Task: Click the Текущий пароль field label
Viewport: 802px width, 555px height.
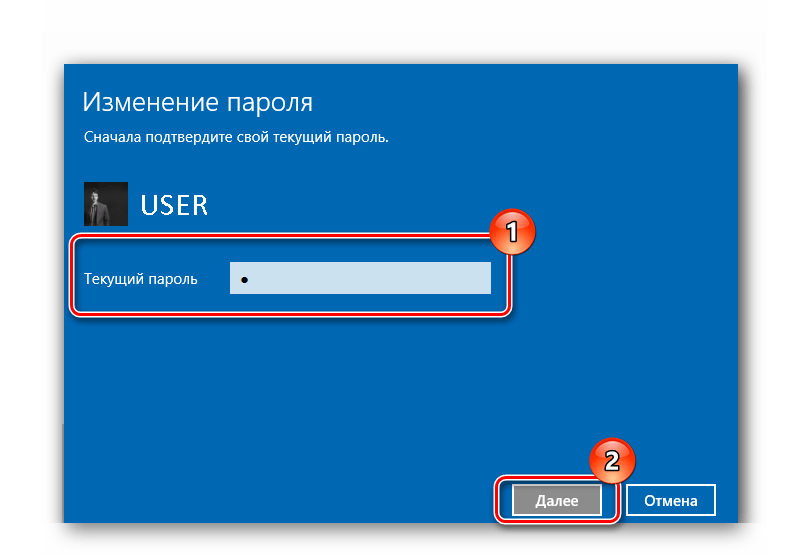Action: click(141, 279)
